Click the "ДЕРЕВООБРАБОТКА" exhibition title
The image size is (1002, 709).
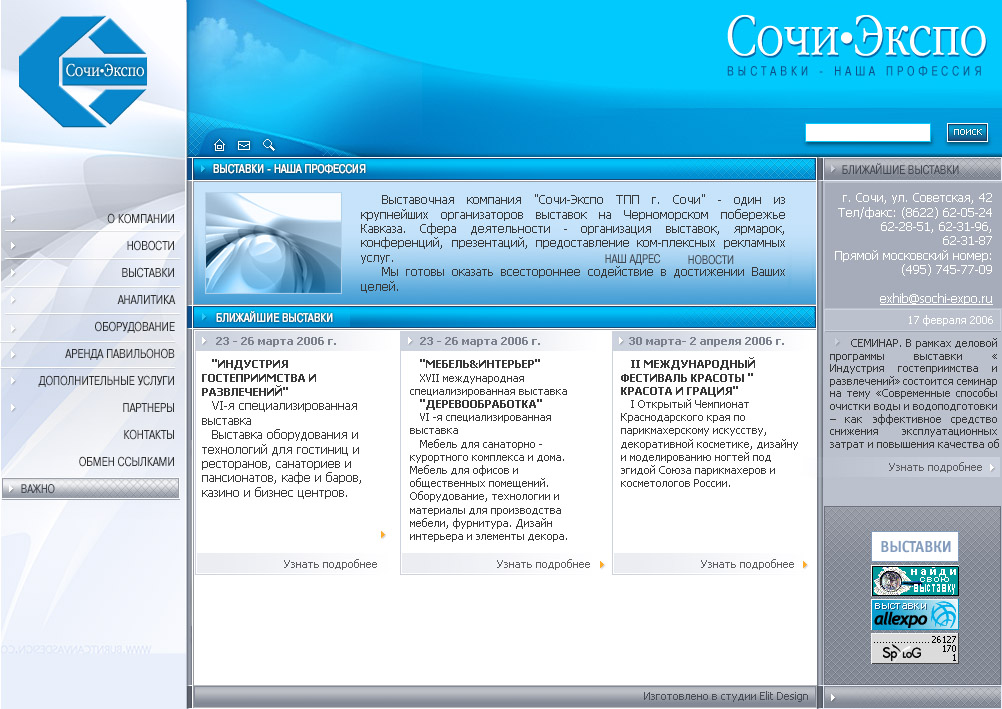tap(481, 404)
